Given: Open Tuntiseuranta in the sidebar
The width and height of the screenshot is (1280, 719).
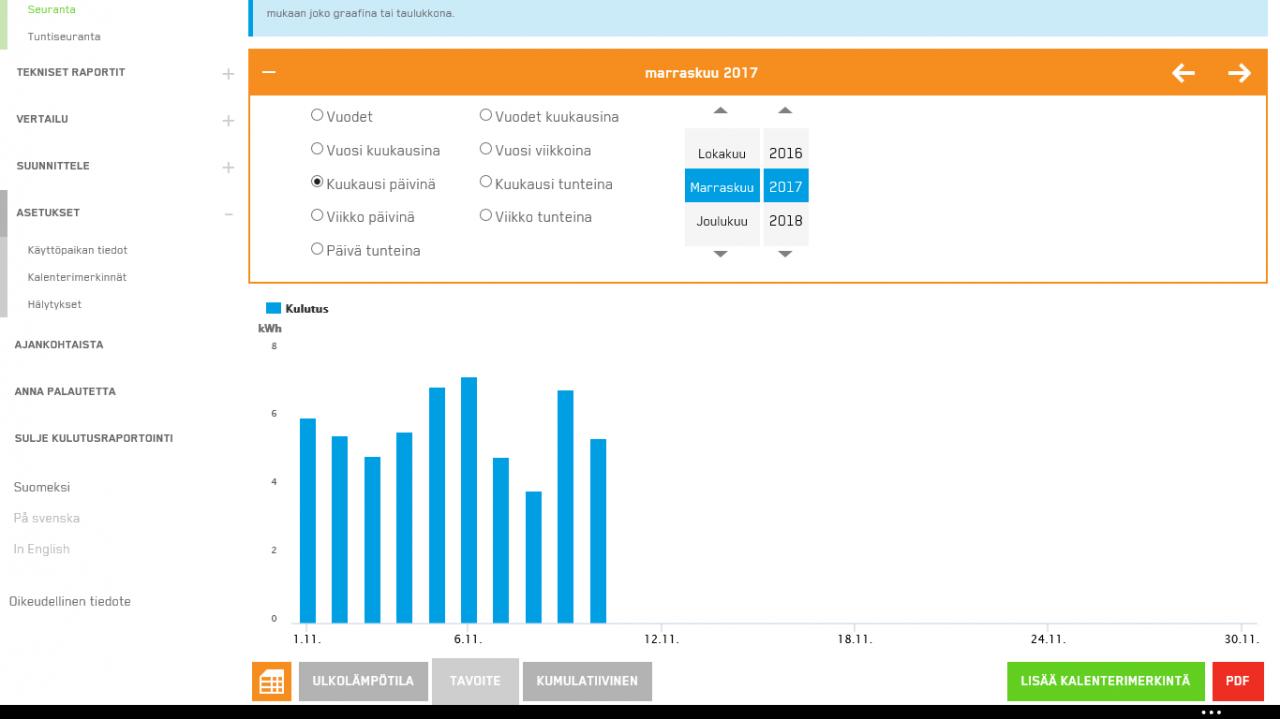Looking at the screenshot, I should click(64, 37).
